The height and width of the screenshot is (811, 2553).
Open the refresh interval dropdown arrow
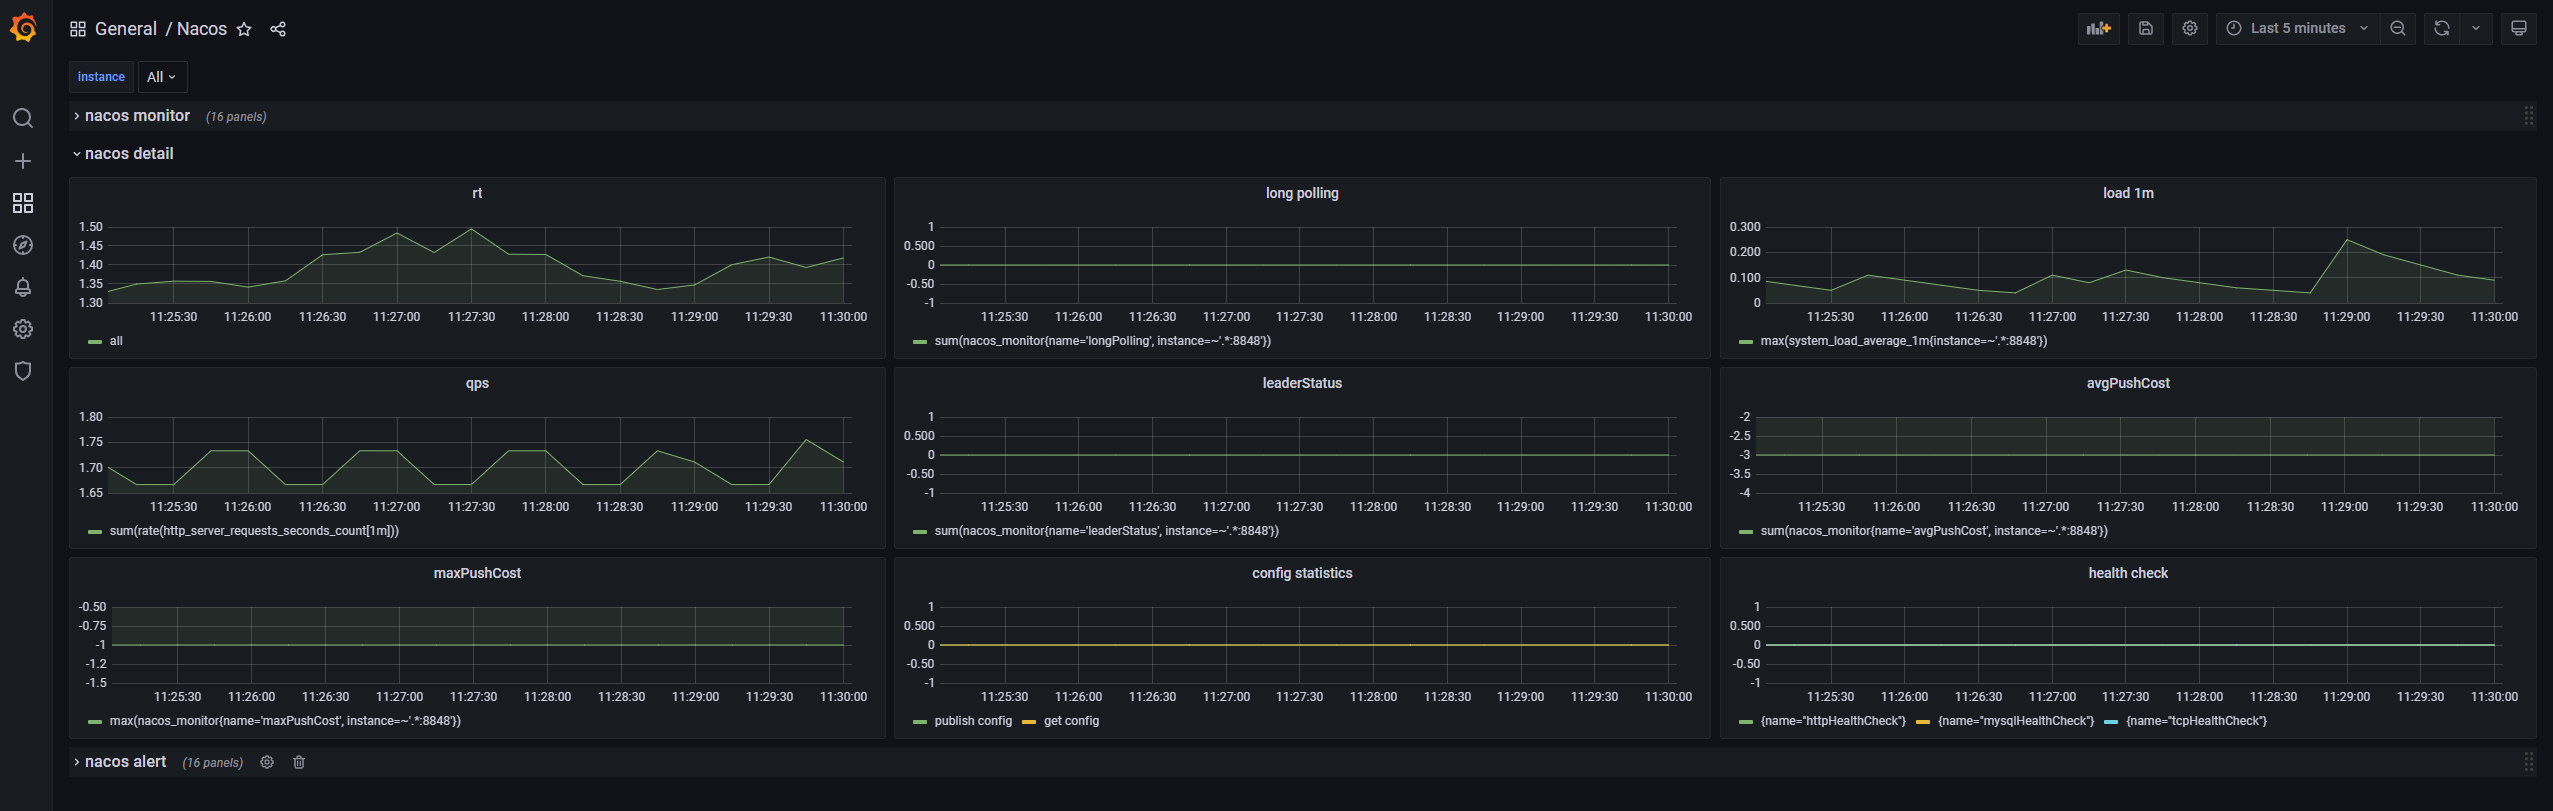[2476, 28]
